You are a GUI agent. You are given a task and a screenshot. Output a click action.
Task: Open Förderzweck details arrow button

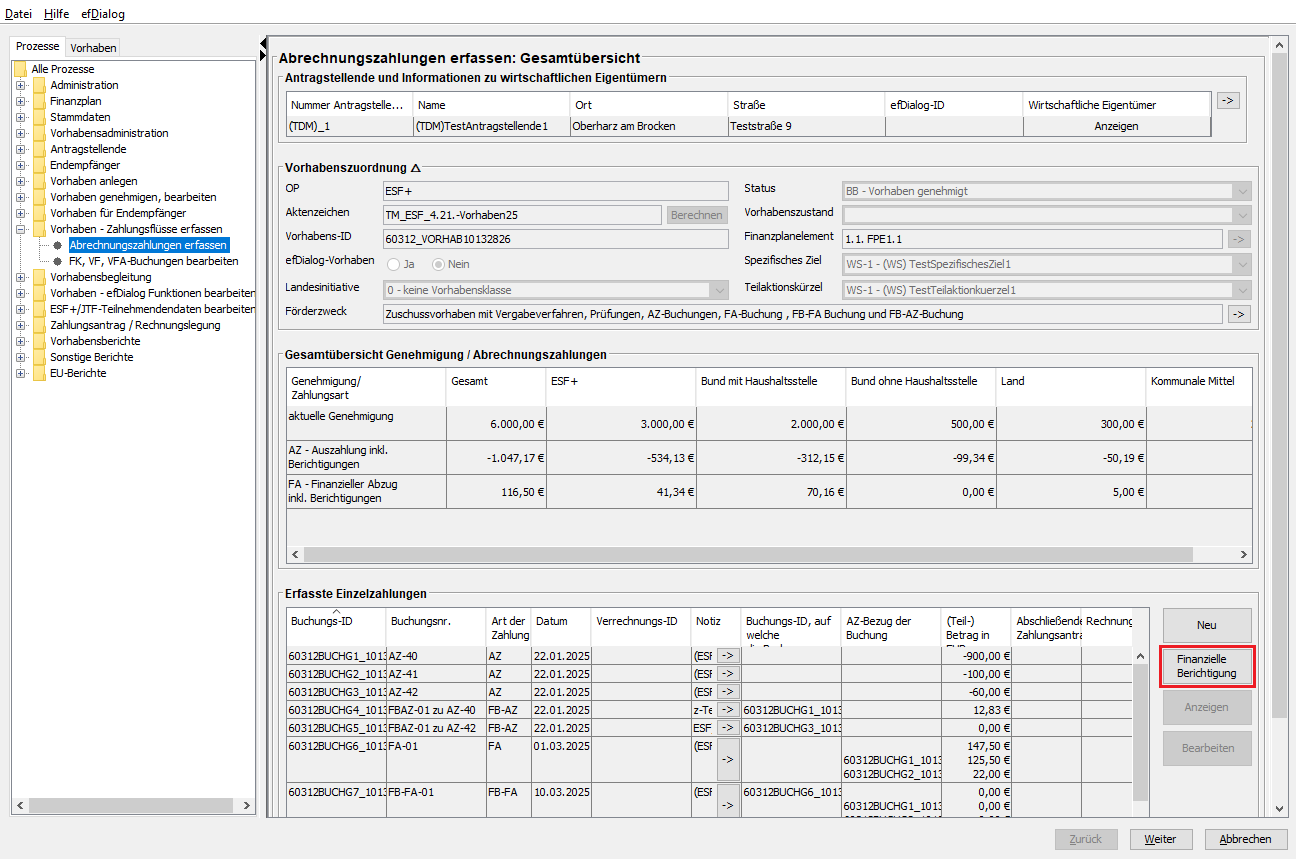(x=1239, y=314)
